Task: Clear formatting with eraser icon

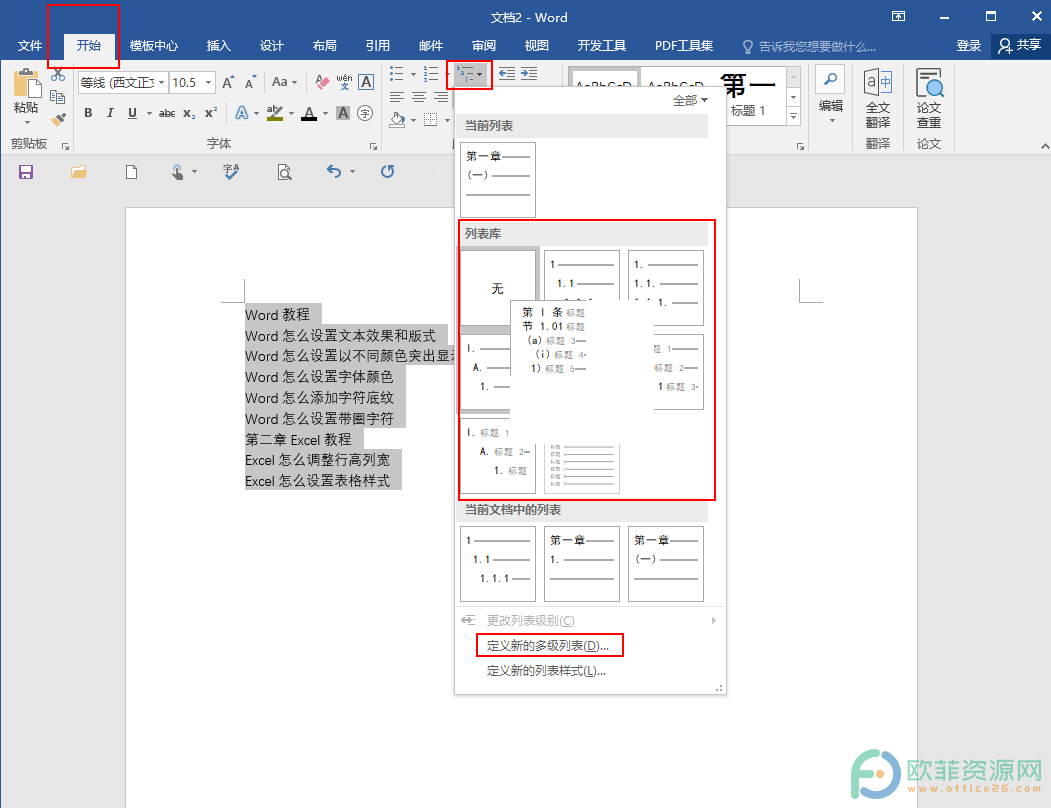Action: (x=322, y=82)
